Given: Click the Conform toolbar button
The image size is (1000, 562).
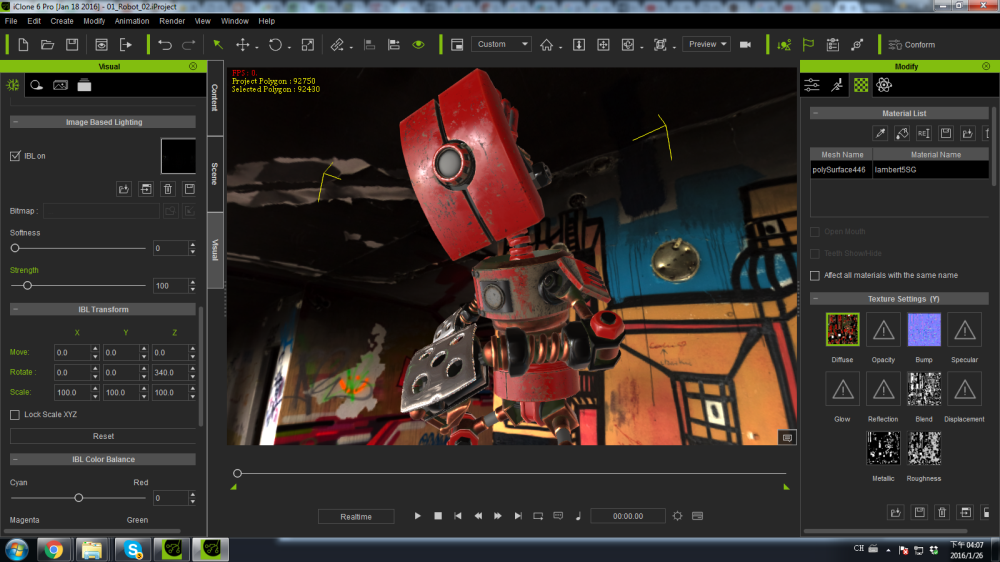Looking at the screenshot, I should pyautogui.click(x=910, y=44).
